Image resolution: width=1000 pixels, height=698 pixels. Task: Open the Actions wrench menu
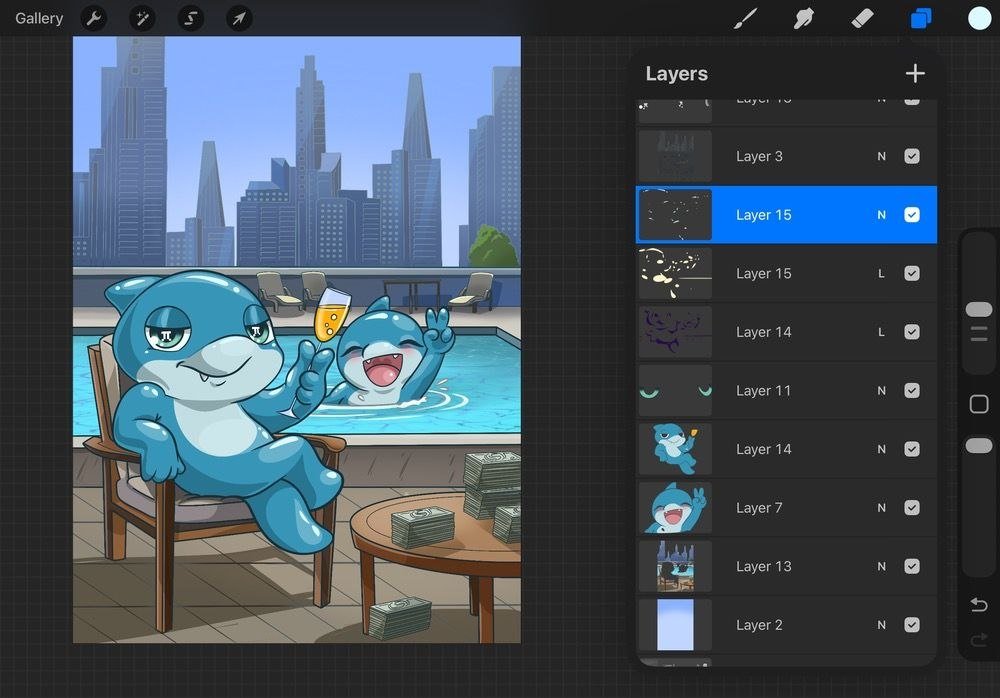[x=94, y=19]
